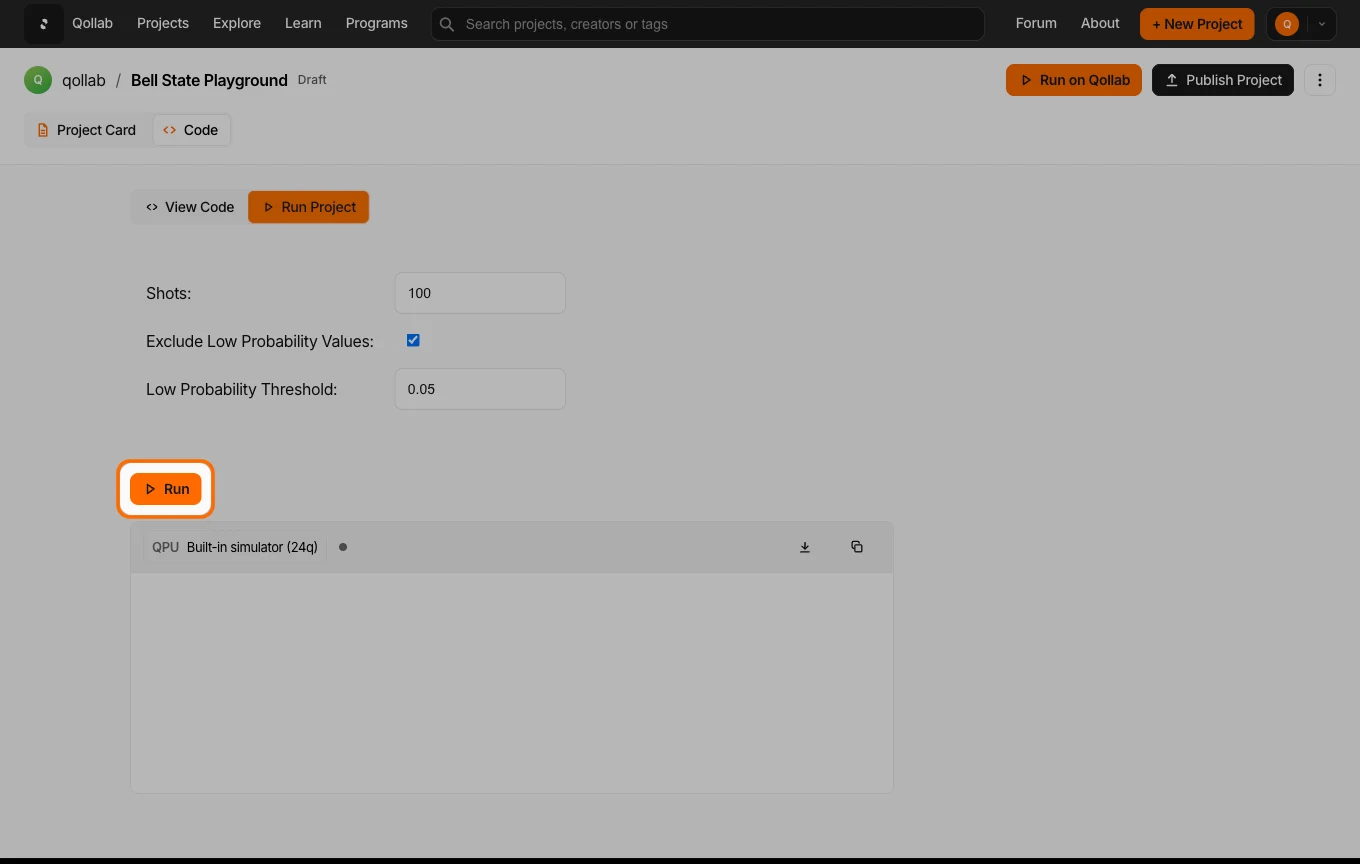Click the Exclude Low Probability Values: label
The image size is (1360, 864).
pyautogui.click(x=260, y=341)
